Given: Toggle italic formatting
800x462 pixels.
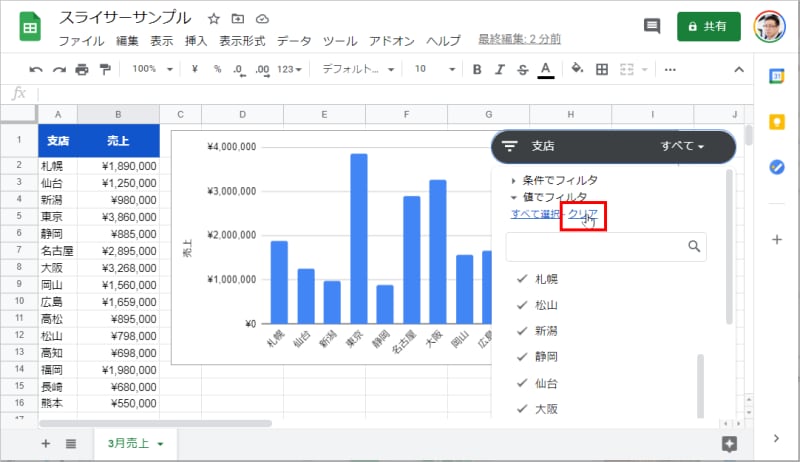Looking at the screenshot, I should pyautogui.click(x=500, y=69).
